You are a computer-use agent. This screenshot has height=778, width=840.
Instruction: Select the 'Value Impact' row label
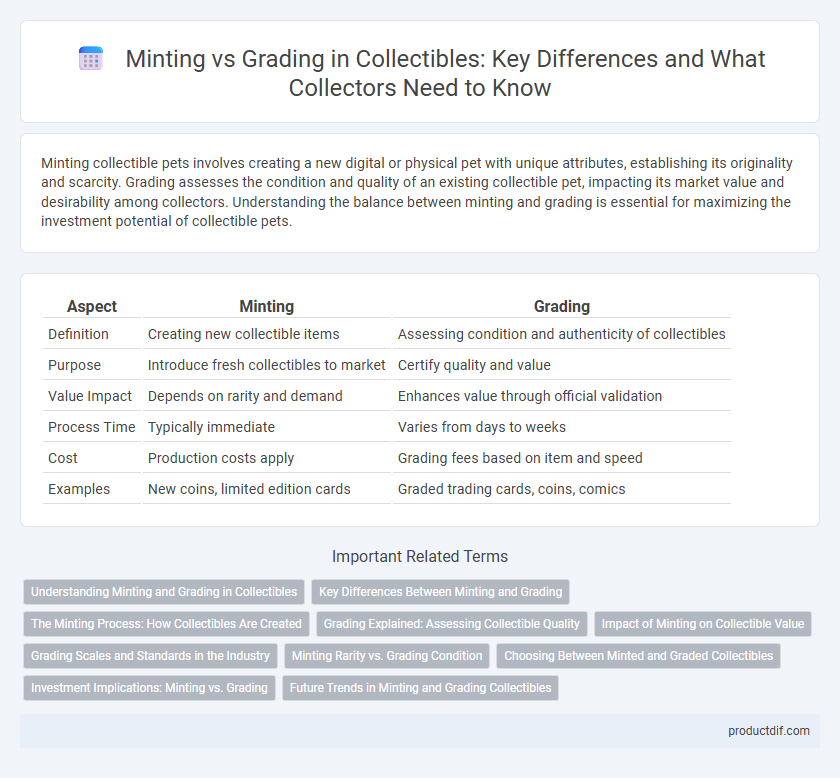point(89,396)
